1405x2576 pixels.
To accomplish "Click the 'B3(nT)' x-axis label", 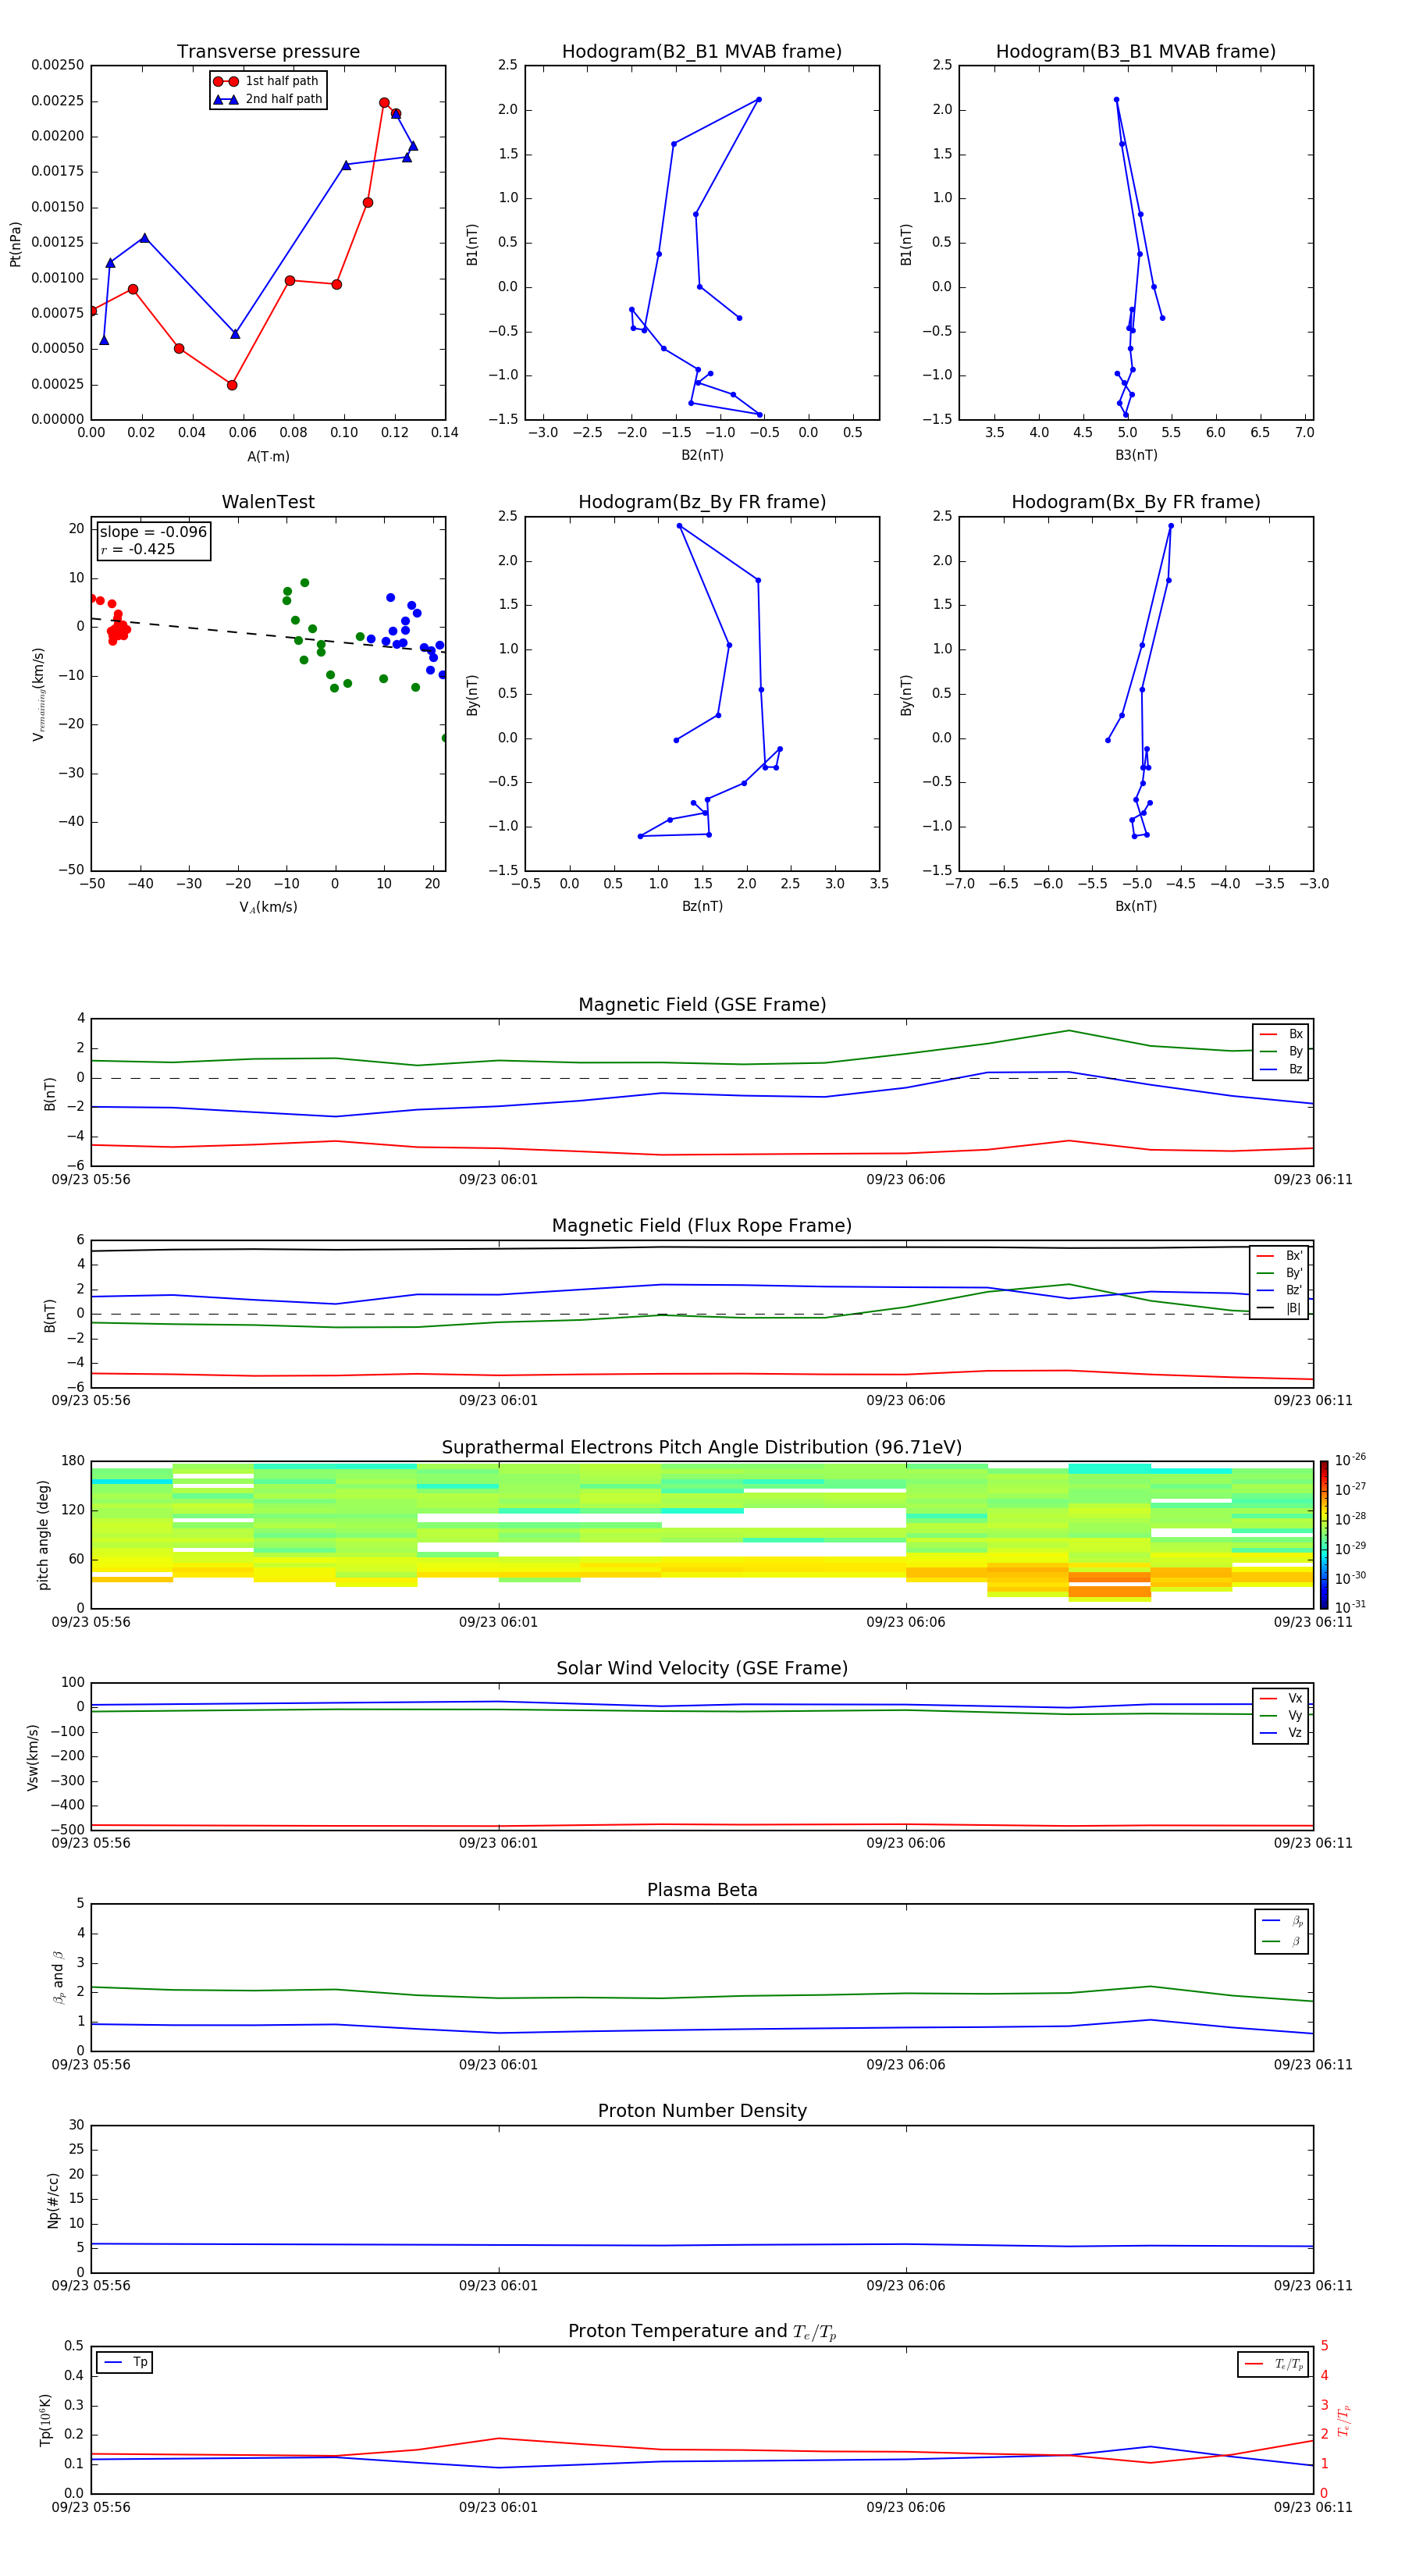I will coord(1136,455).
